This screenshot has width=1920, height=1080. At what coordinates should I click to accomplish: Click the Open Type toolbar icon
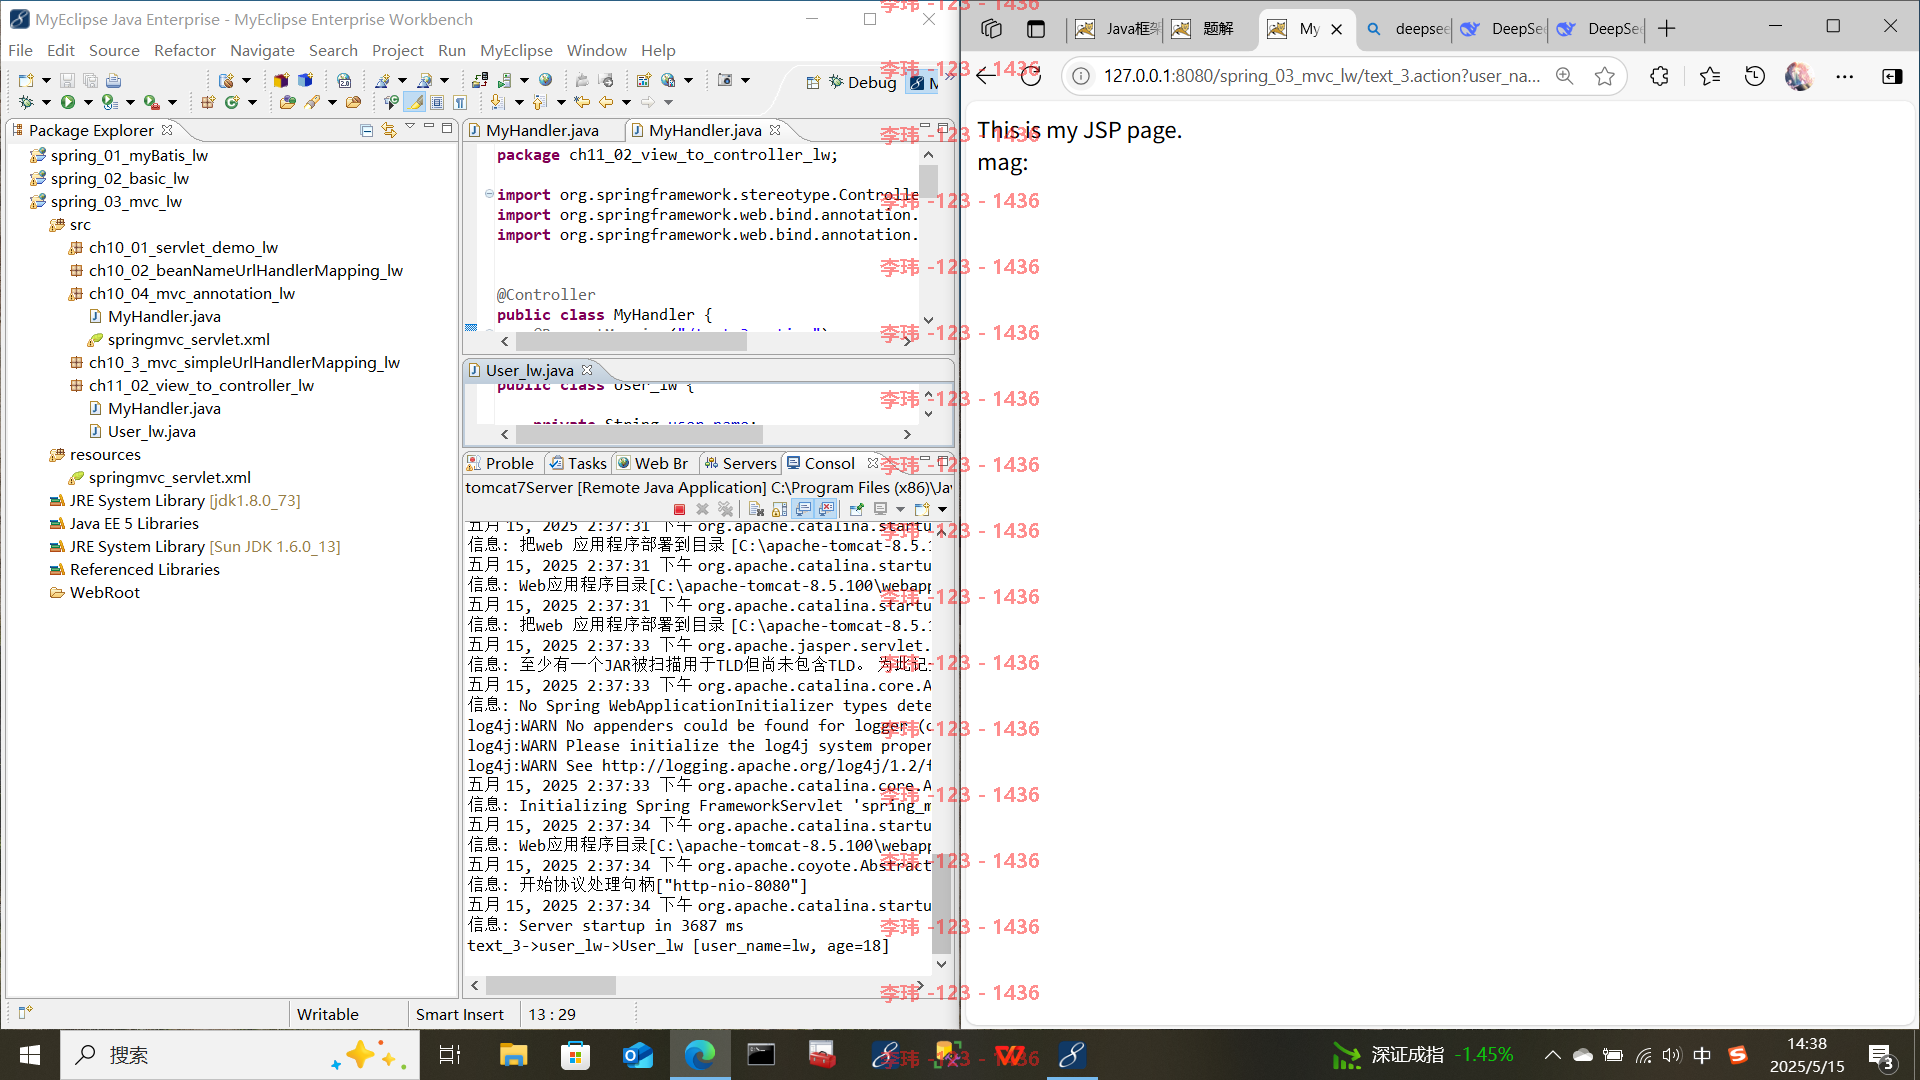pos(288,102)
